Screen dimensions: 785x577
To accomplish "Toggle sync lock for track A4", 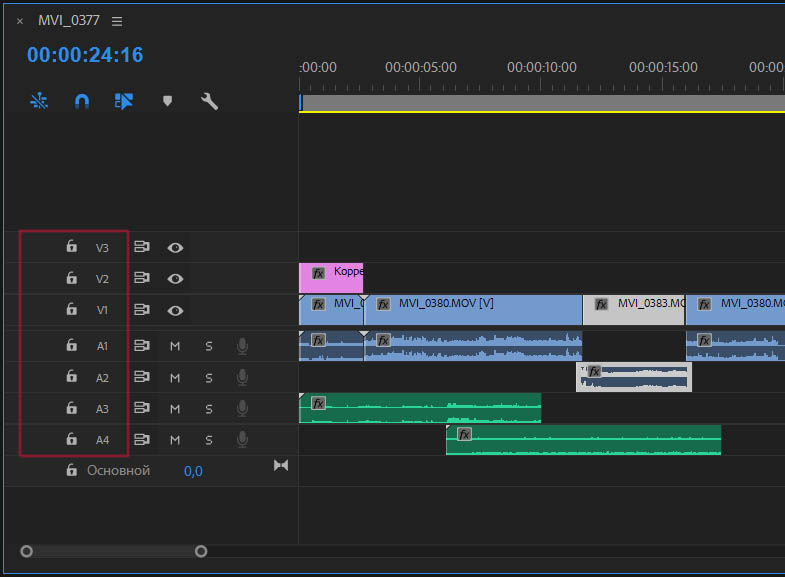I will [x=142, y=439].
